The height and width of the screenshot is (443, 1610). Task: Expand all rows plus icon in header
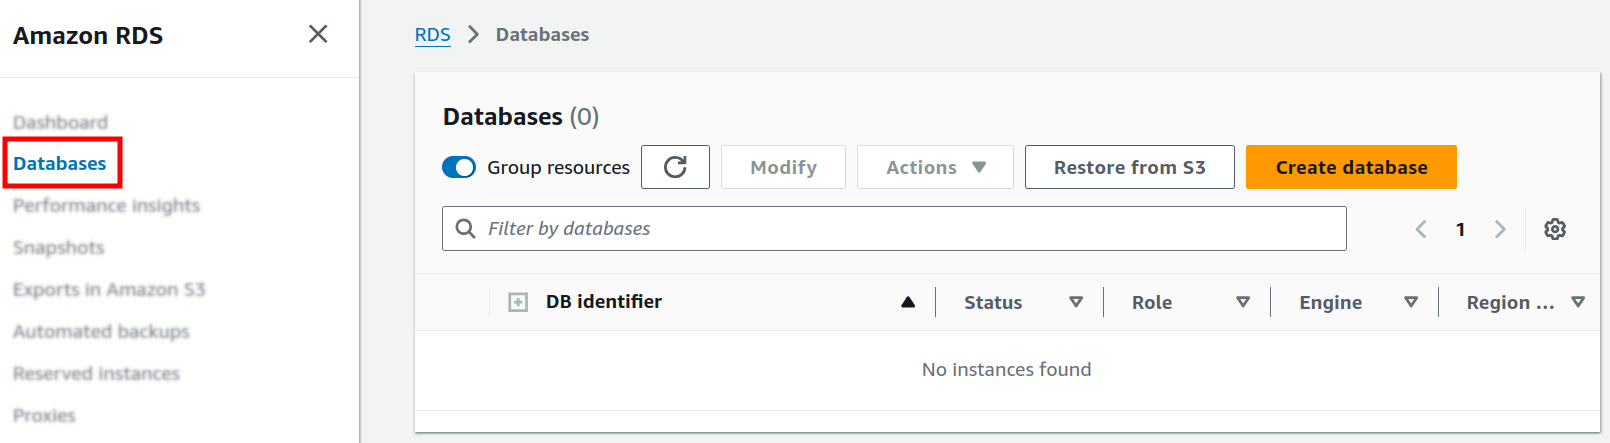[x=518, y=302]
